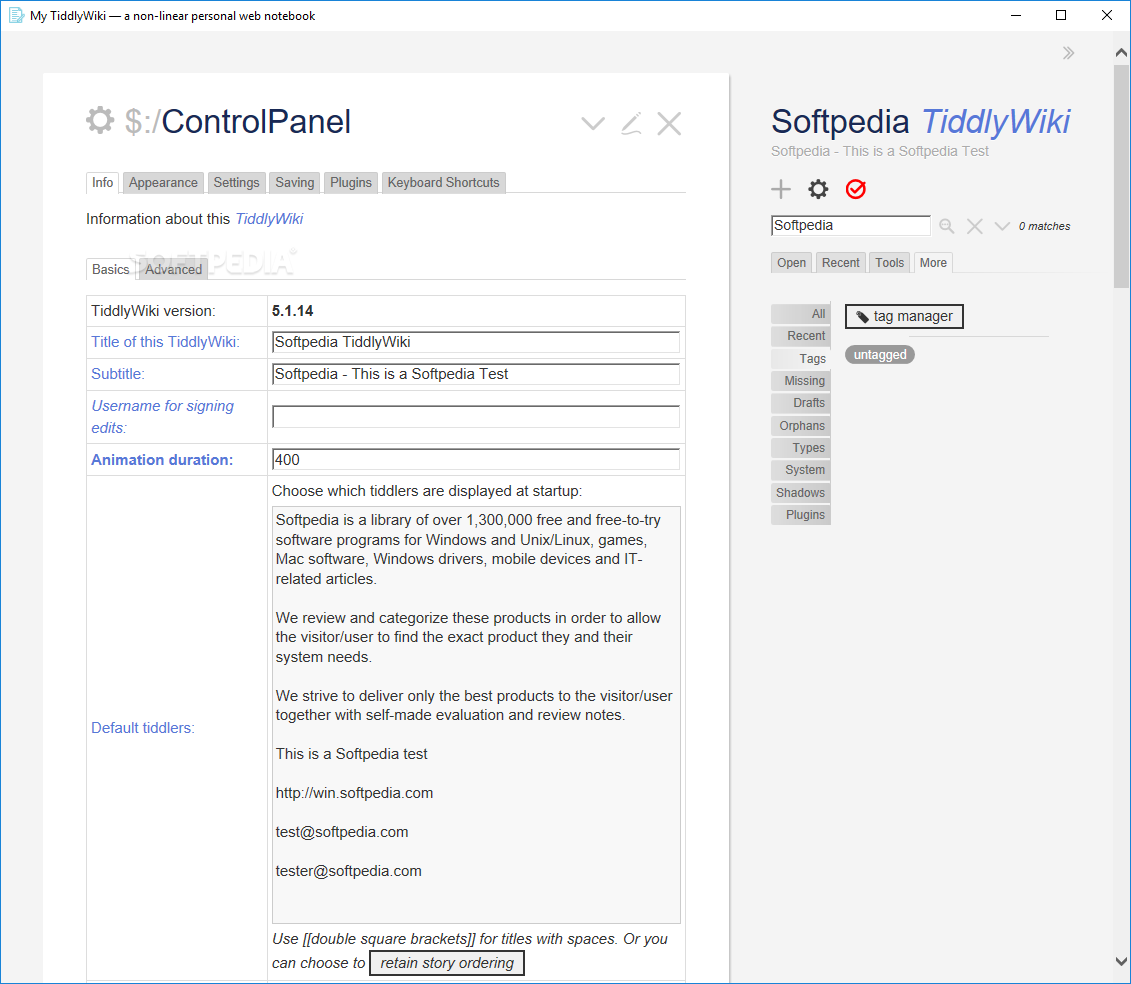Follow the TiddlyWiki link in info text
Image resolution: width=1131 pixels, height=984 pixels.
tap(269, 219)
